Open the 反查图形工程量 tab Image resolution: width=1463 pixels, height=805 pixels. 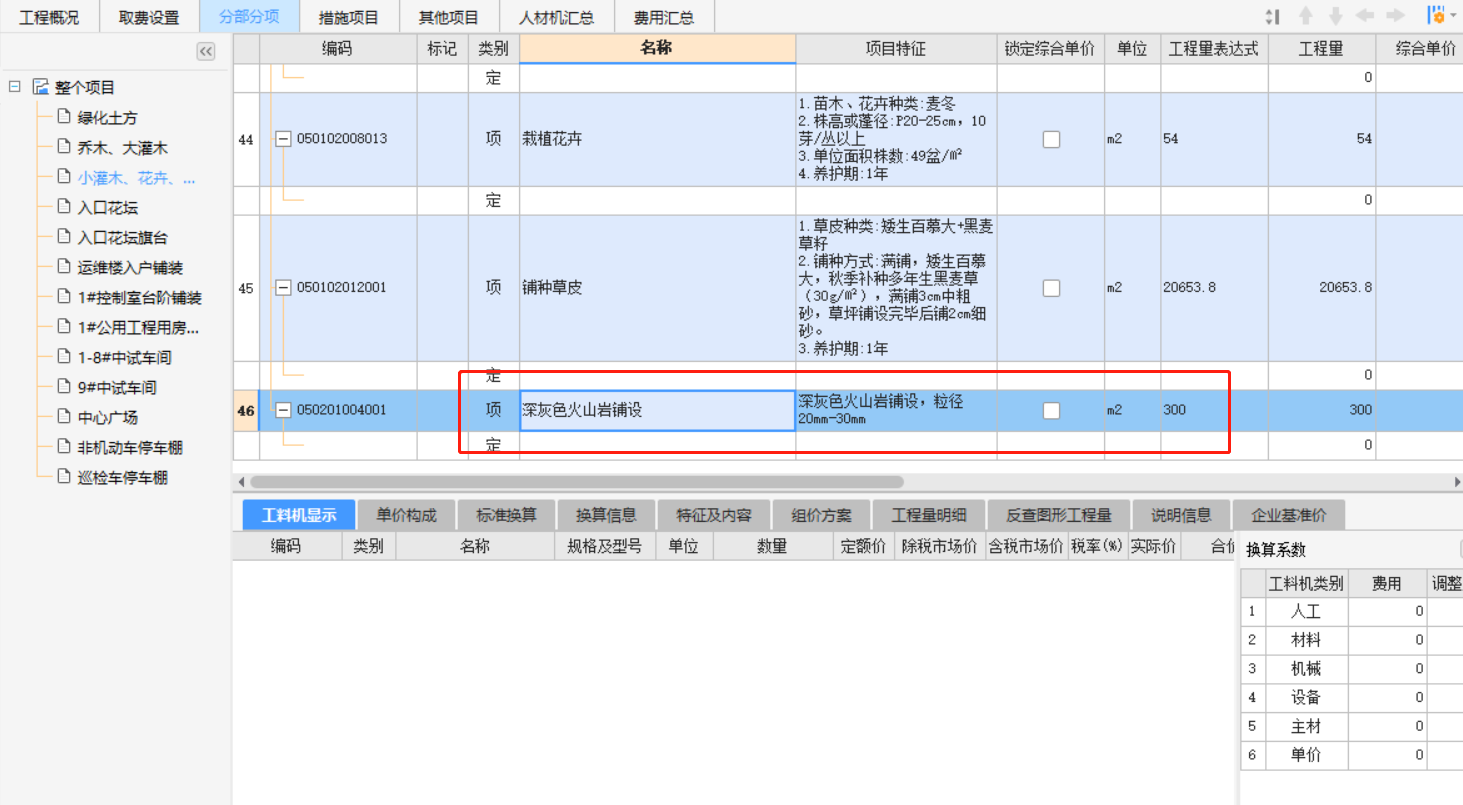1059,515
